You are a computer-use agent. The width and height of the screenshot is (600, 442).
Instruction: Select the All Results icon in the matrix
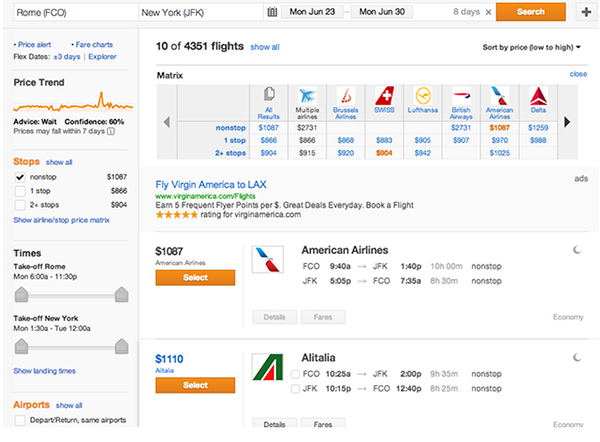point(269,94)
